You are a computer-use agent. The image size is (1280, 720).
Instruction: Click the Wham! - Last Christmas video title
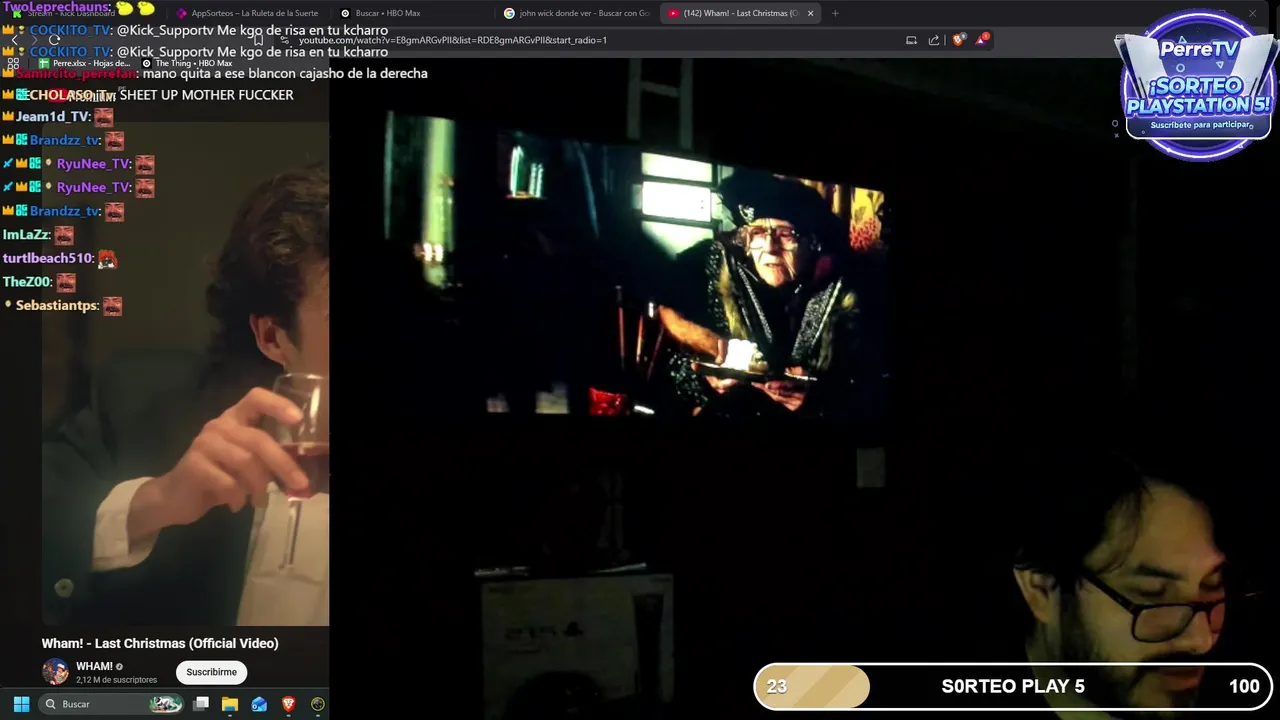(160, 643)
